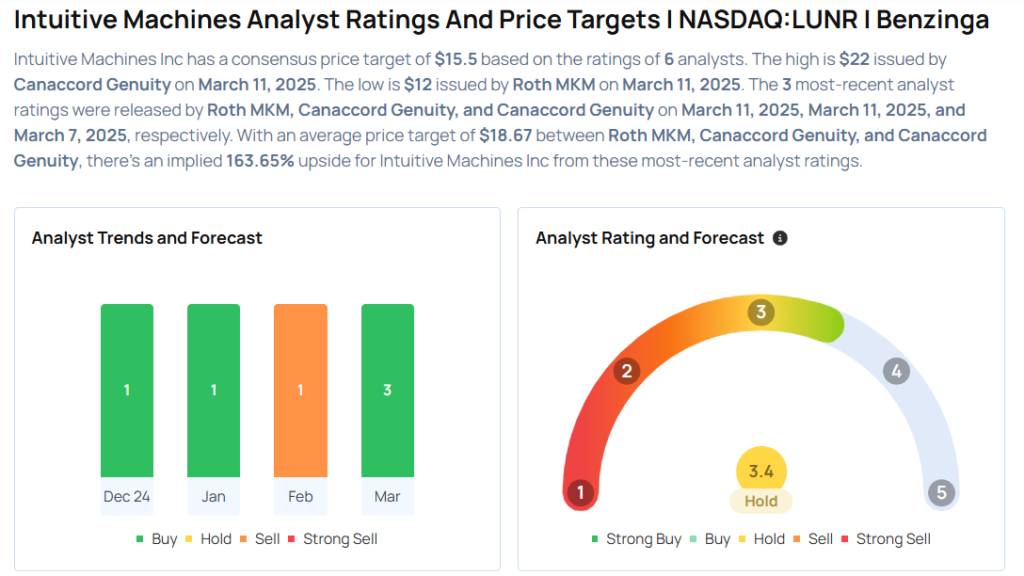1024x576 pixels.
Task: Click Strong Buy in rating gauge legend
Action: click(636, 539)
